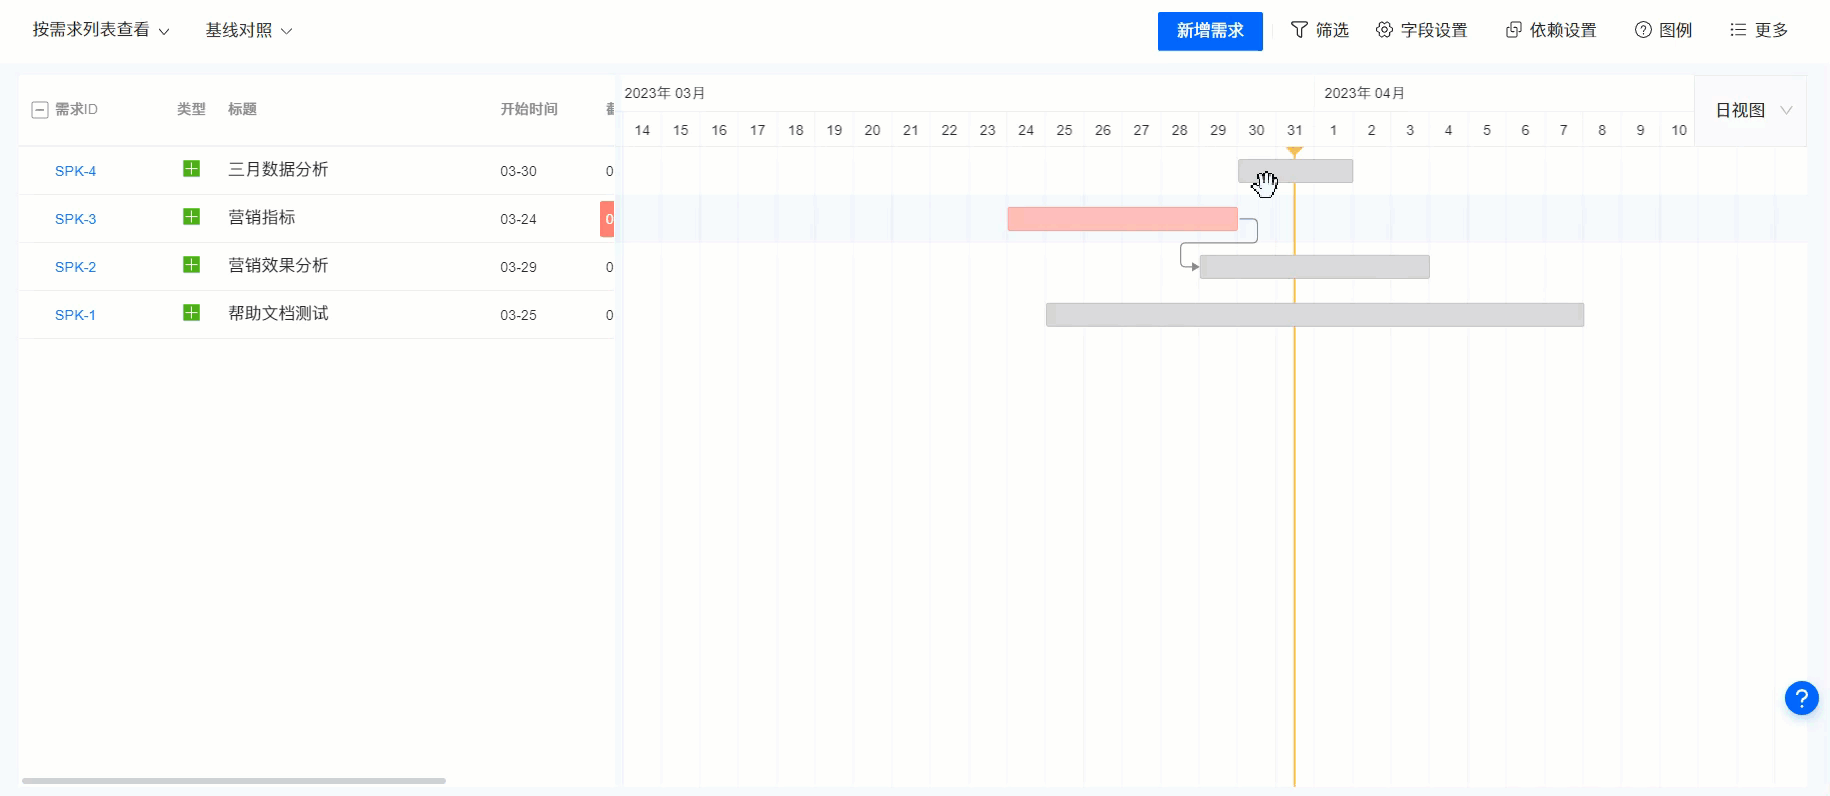1830x796 pixels.
Task: Click green type icon for SPK-1
Action: (x=191, y=313)
